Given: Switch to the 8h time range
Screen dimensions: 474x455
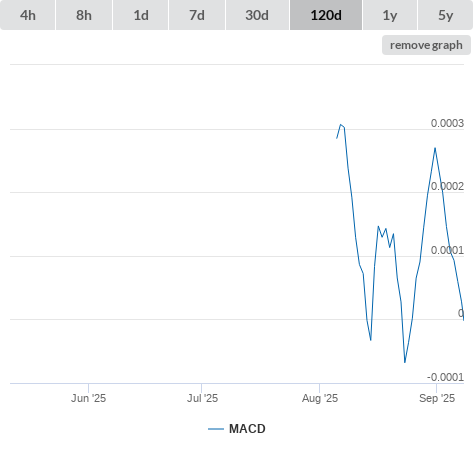Looking at the screenshot, I should (84, 15).
